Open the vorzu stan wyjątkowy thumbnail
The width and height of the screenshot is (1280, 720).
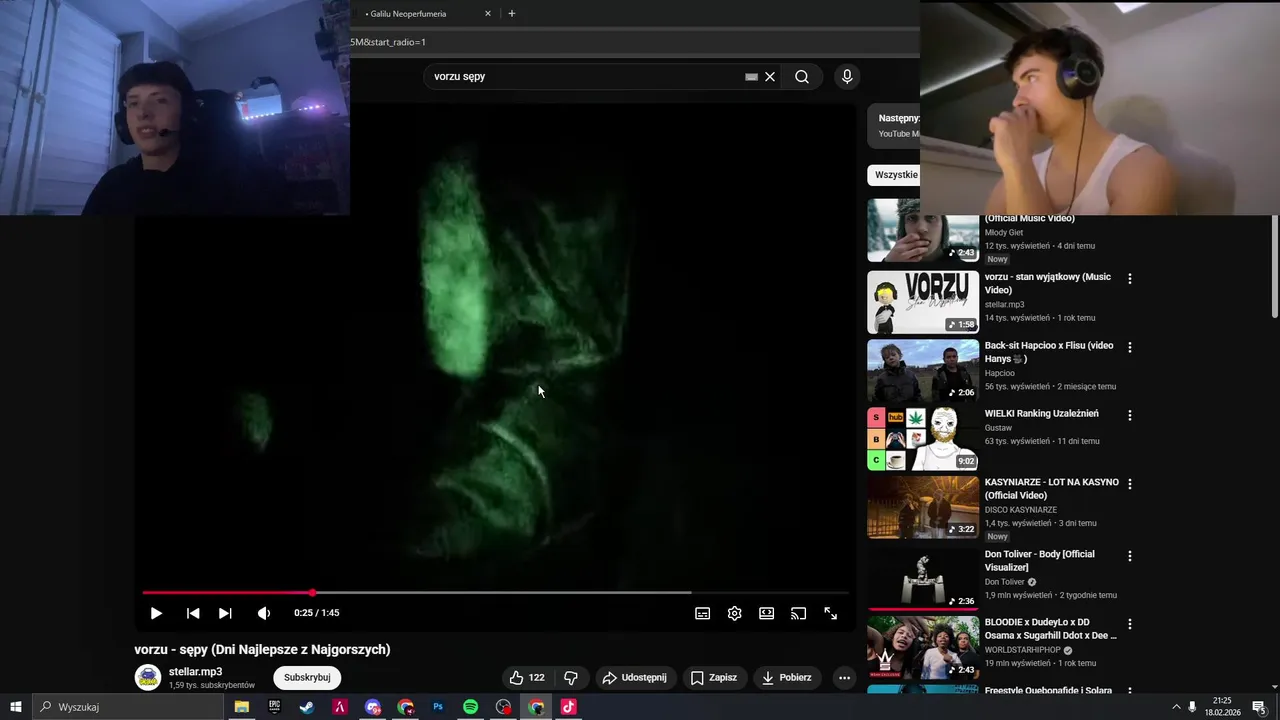[x=923, y=302]
